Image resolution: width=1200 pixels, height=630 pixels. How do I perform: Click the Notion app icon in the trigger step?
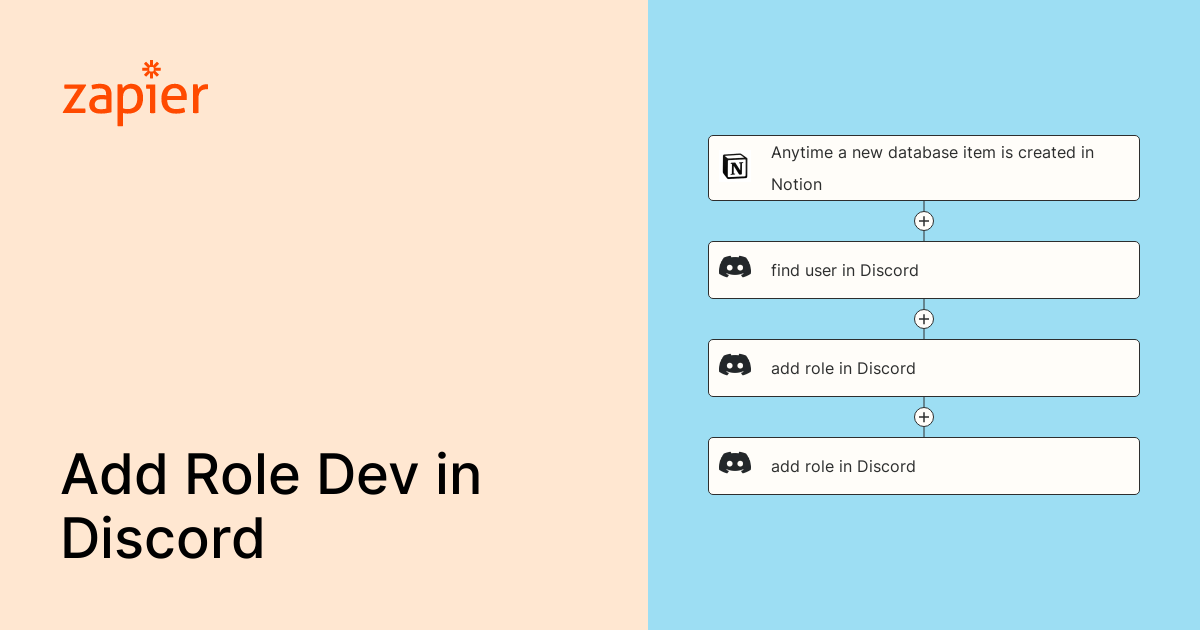coord(736,168)
